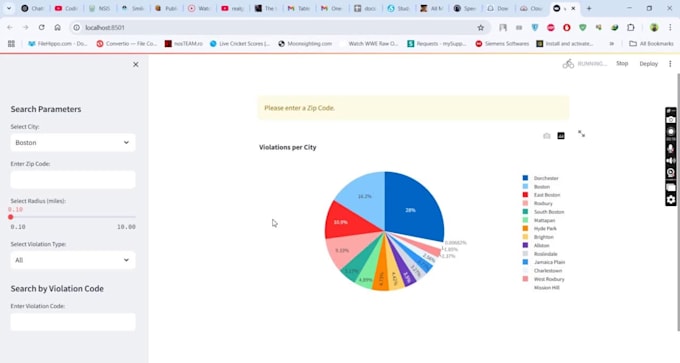Open the Live Cricket Scores bookmark
The image size is (680, 363).
click(x=240, y=44)
